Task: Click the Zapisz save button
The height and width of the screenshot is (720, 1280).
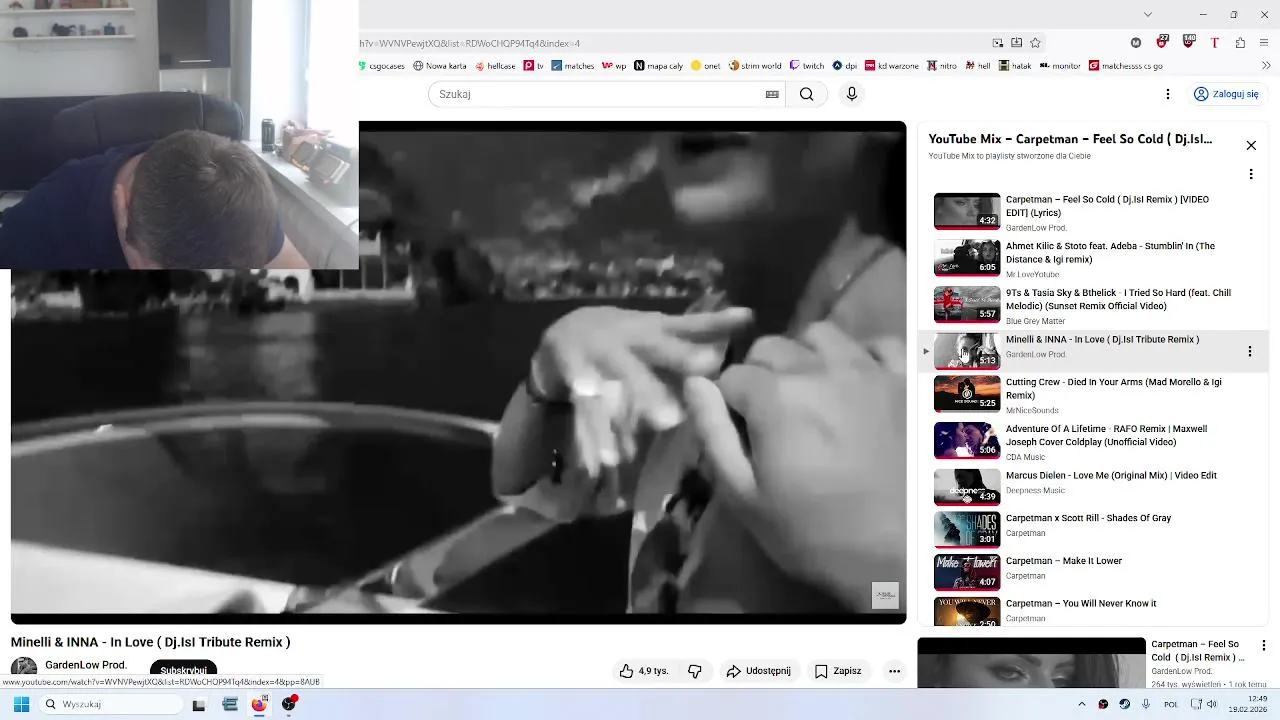Action: 838,671
